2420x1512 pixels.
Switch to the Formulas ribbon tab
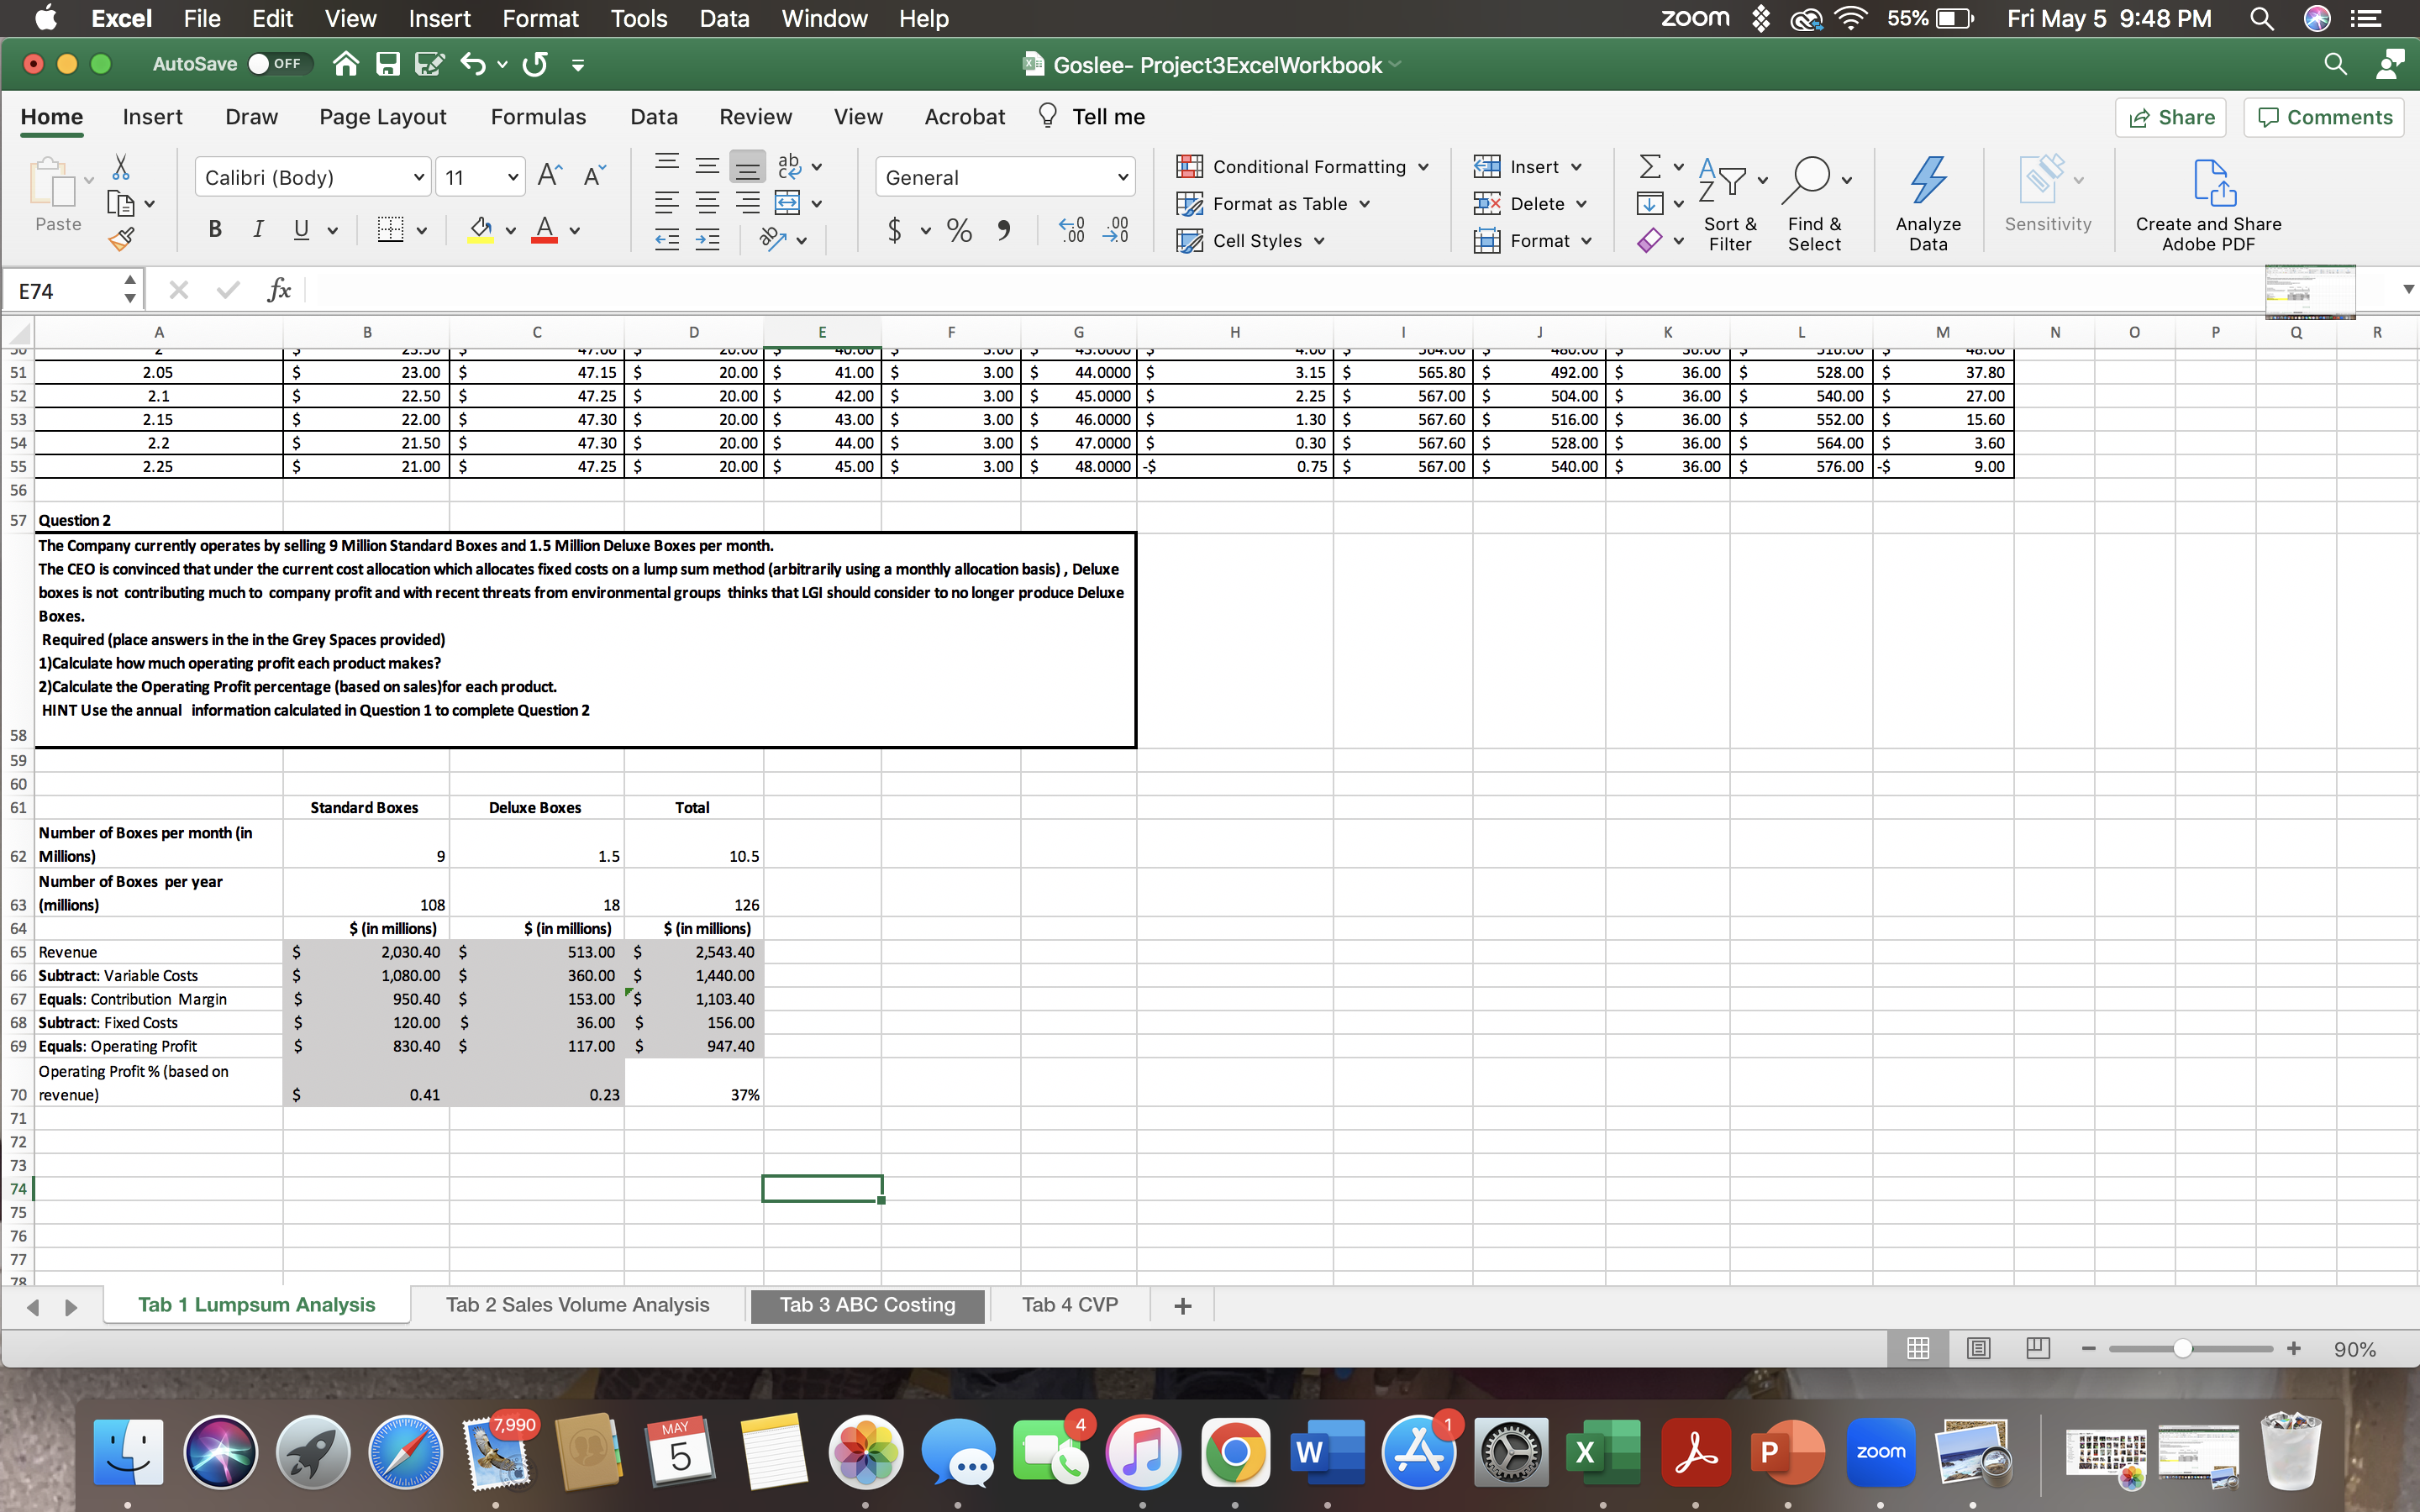point(538,116)
